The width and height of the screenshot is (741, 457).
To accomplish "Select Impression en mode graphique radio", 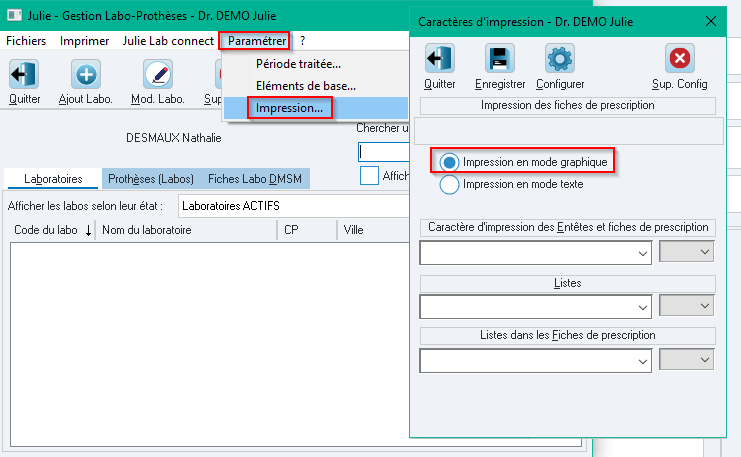I will [x=449, y=162].
